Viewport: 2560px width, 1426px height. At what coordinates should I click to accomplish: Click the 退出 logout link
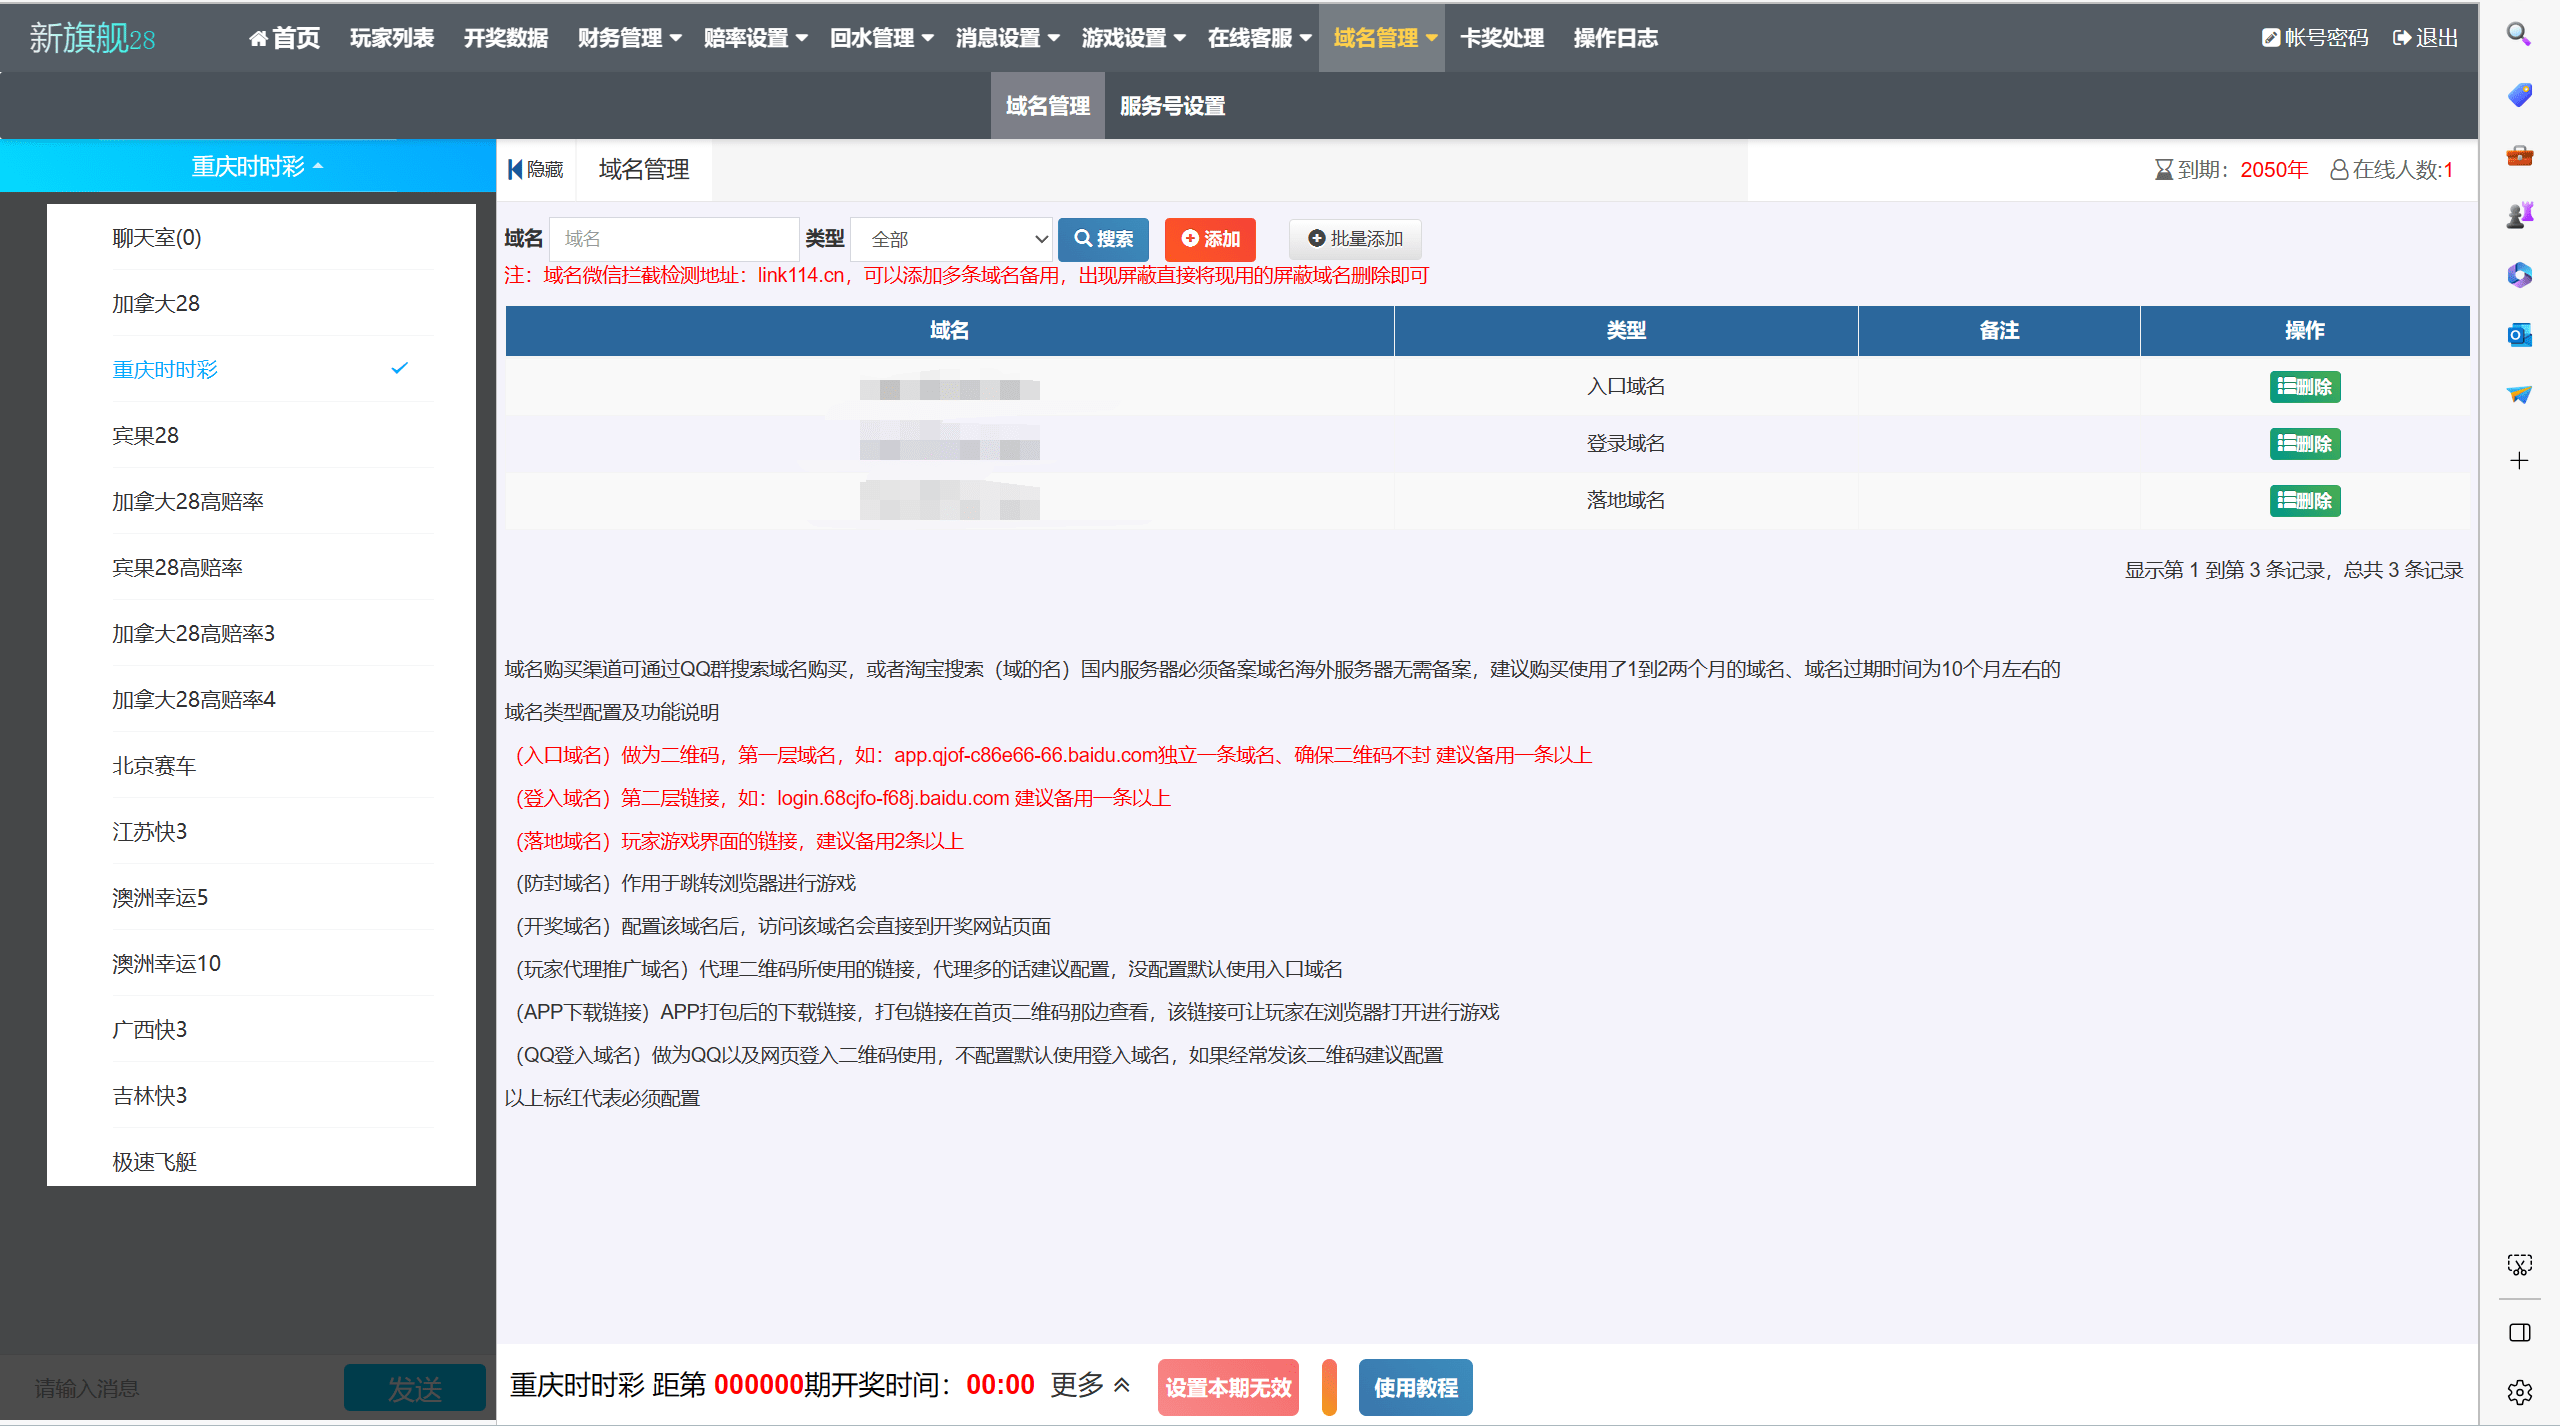(x=2425, y=38)
